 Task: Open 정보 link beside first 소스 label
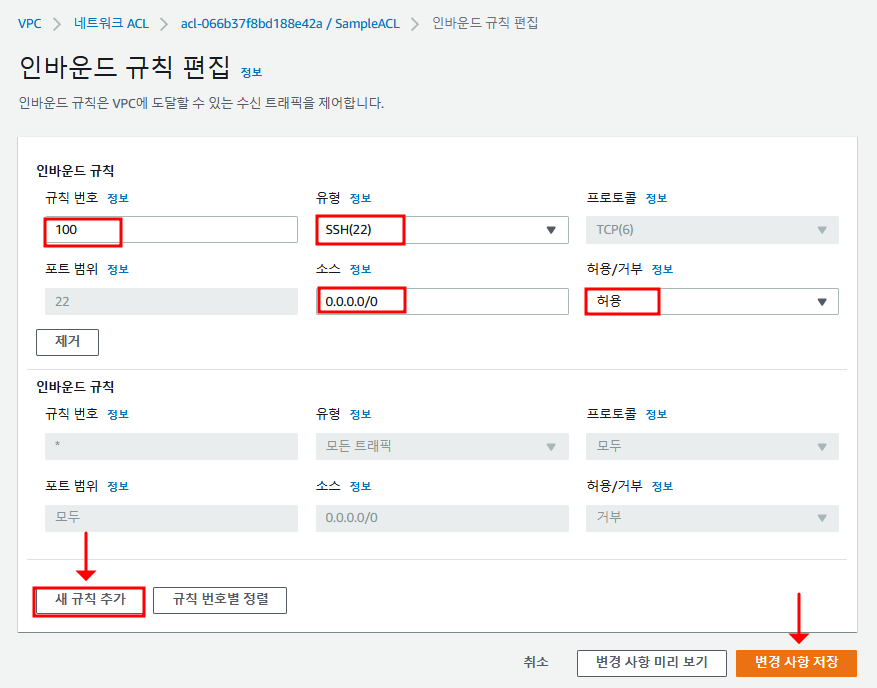click(x=360, y=270)
